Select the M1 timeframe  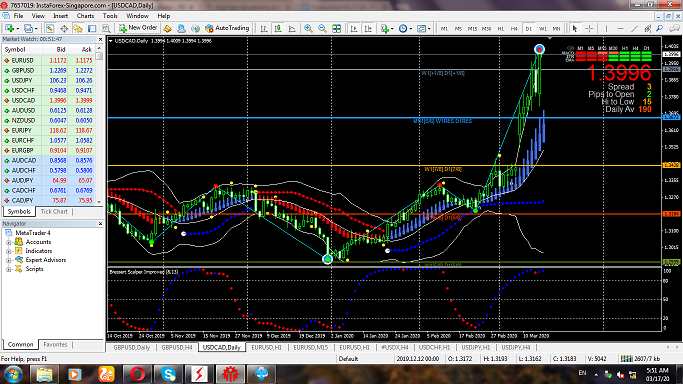(x=444, y=28)
